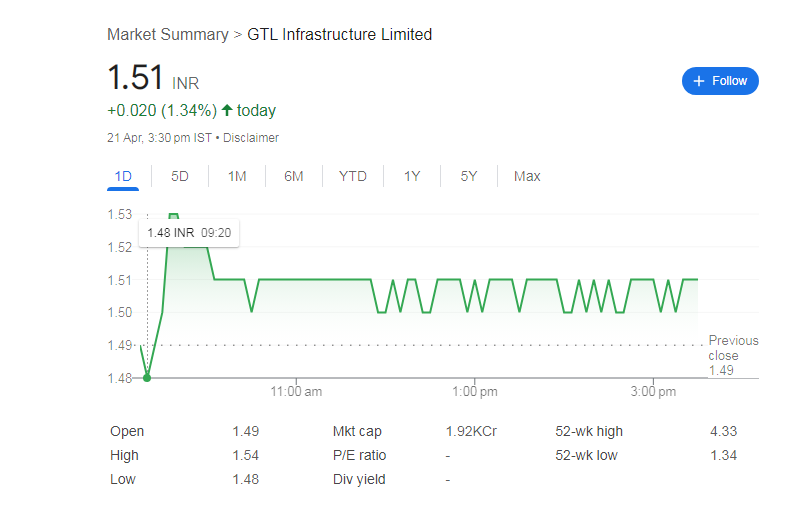This screenshot has height=510, width=805.
Task: Click the Follow button
Action: (x=720, y=81)
